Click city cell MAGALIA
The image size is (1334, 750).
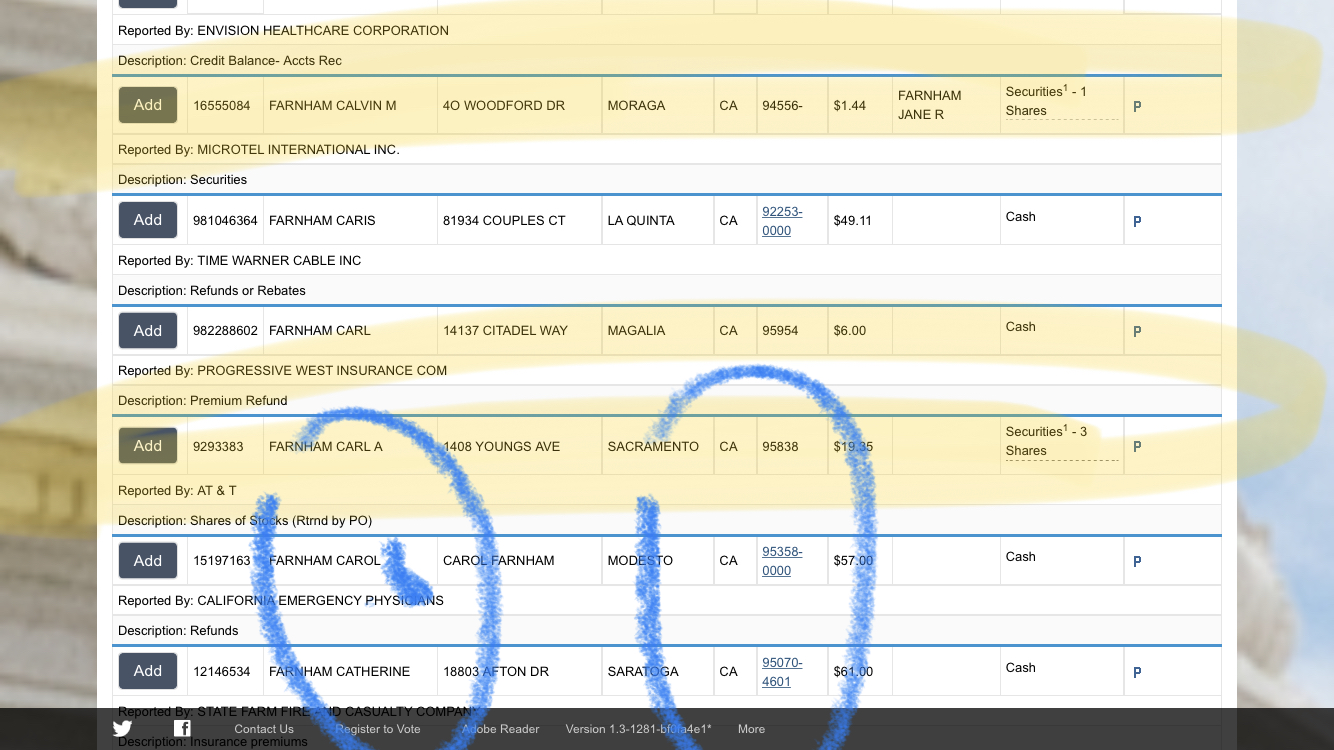636,330
